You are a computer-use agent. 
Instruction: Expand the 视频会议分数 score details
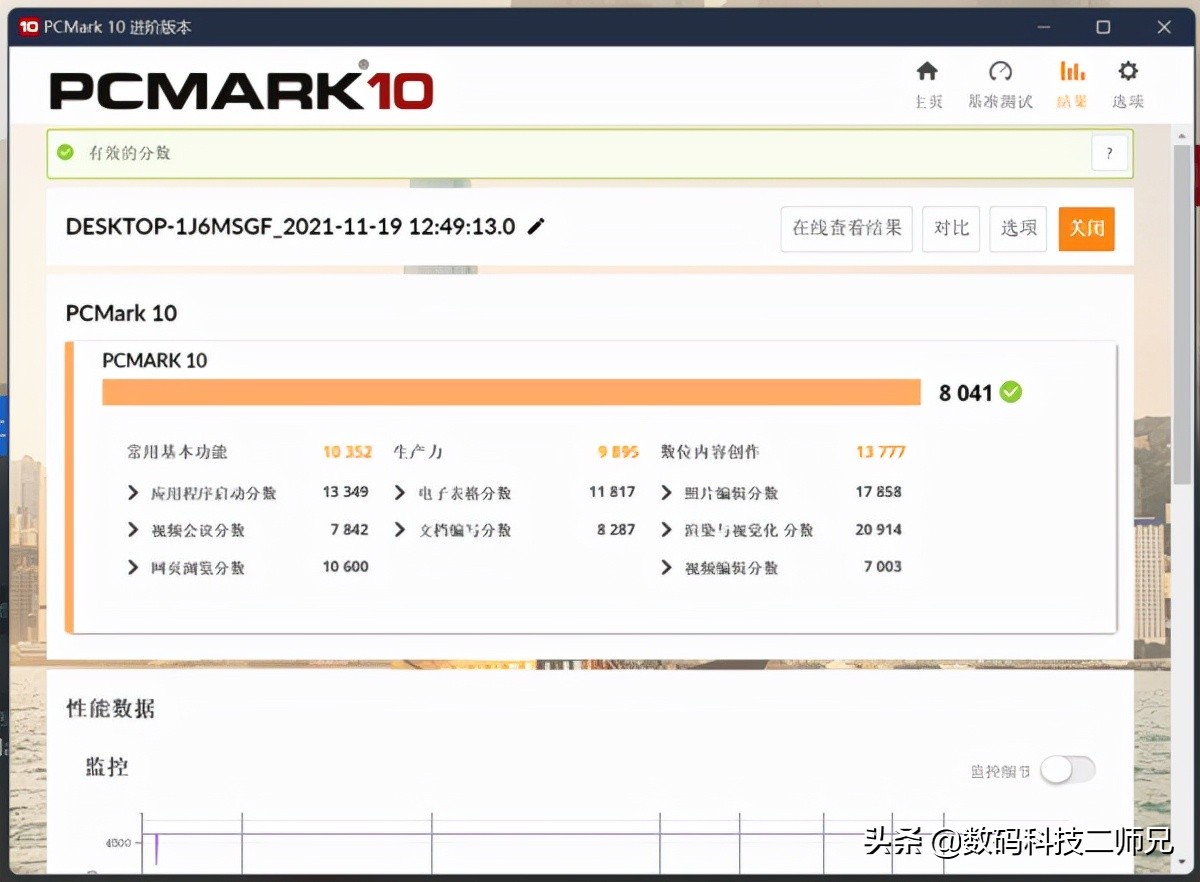tap(133, 530)
